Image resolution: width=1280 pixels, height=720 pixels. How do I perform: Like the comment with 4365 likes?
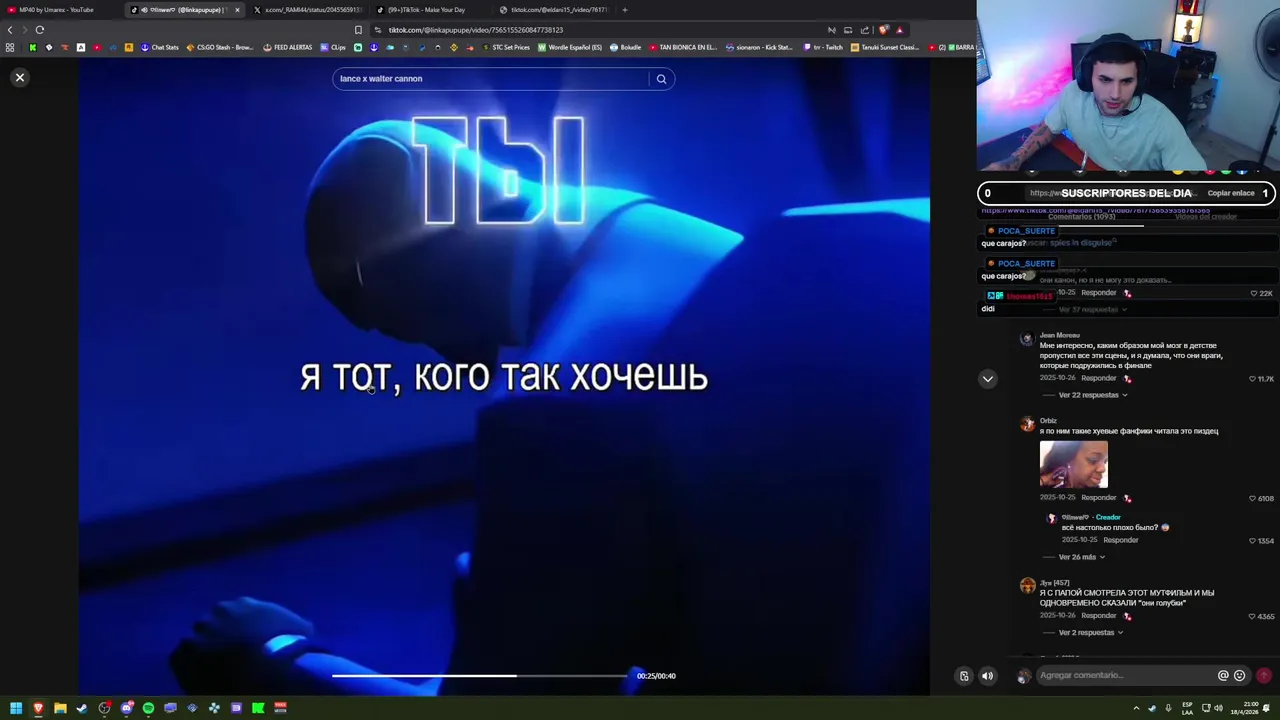coord(1253,616)
